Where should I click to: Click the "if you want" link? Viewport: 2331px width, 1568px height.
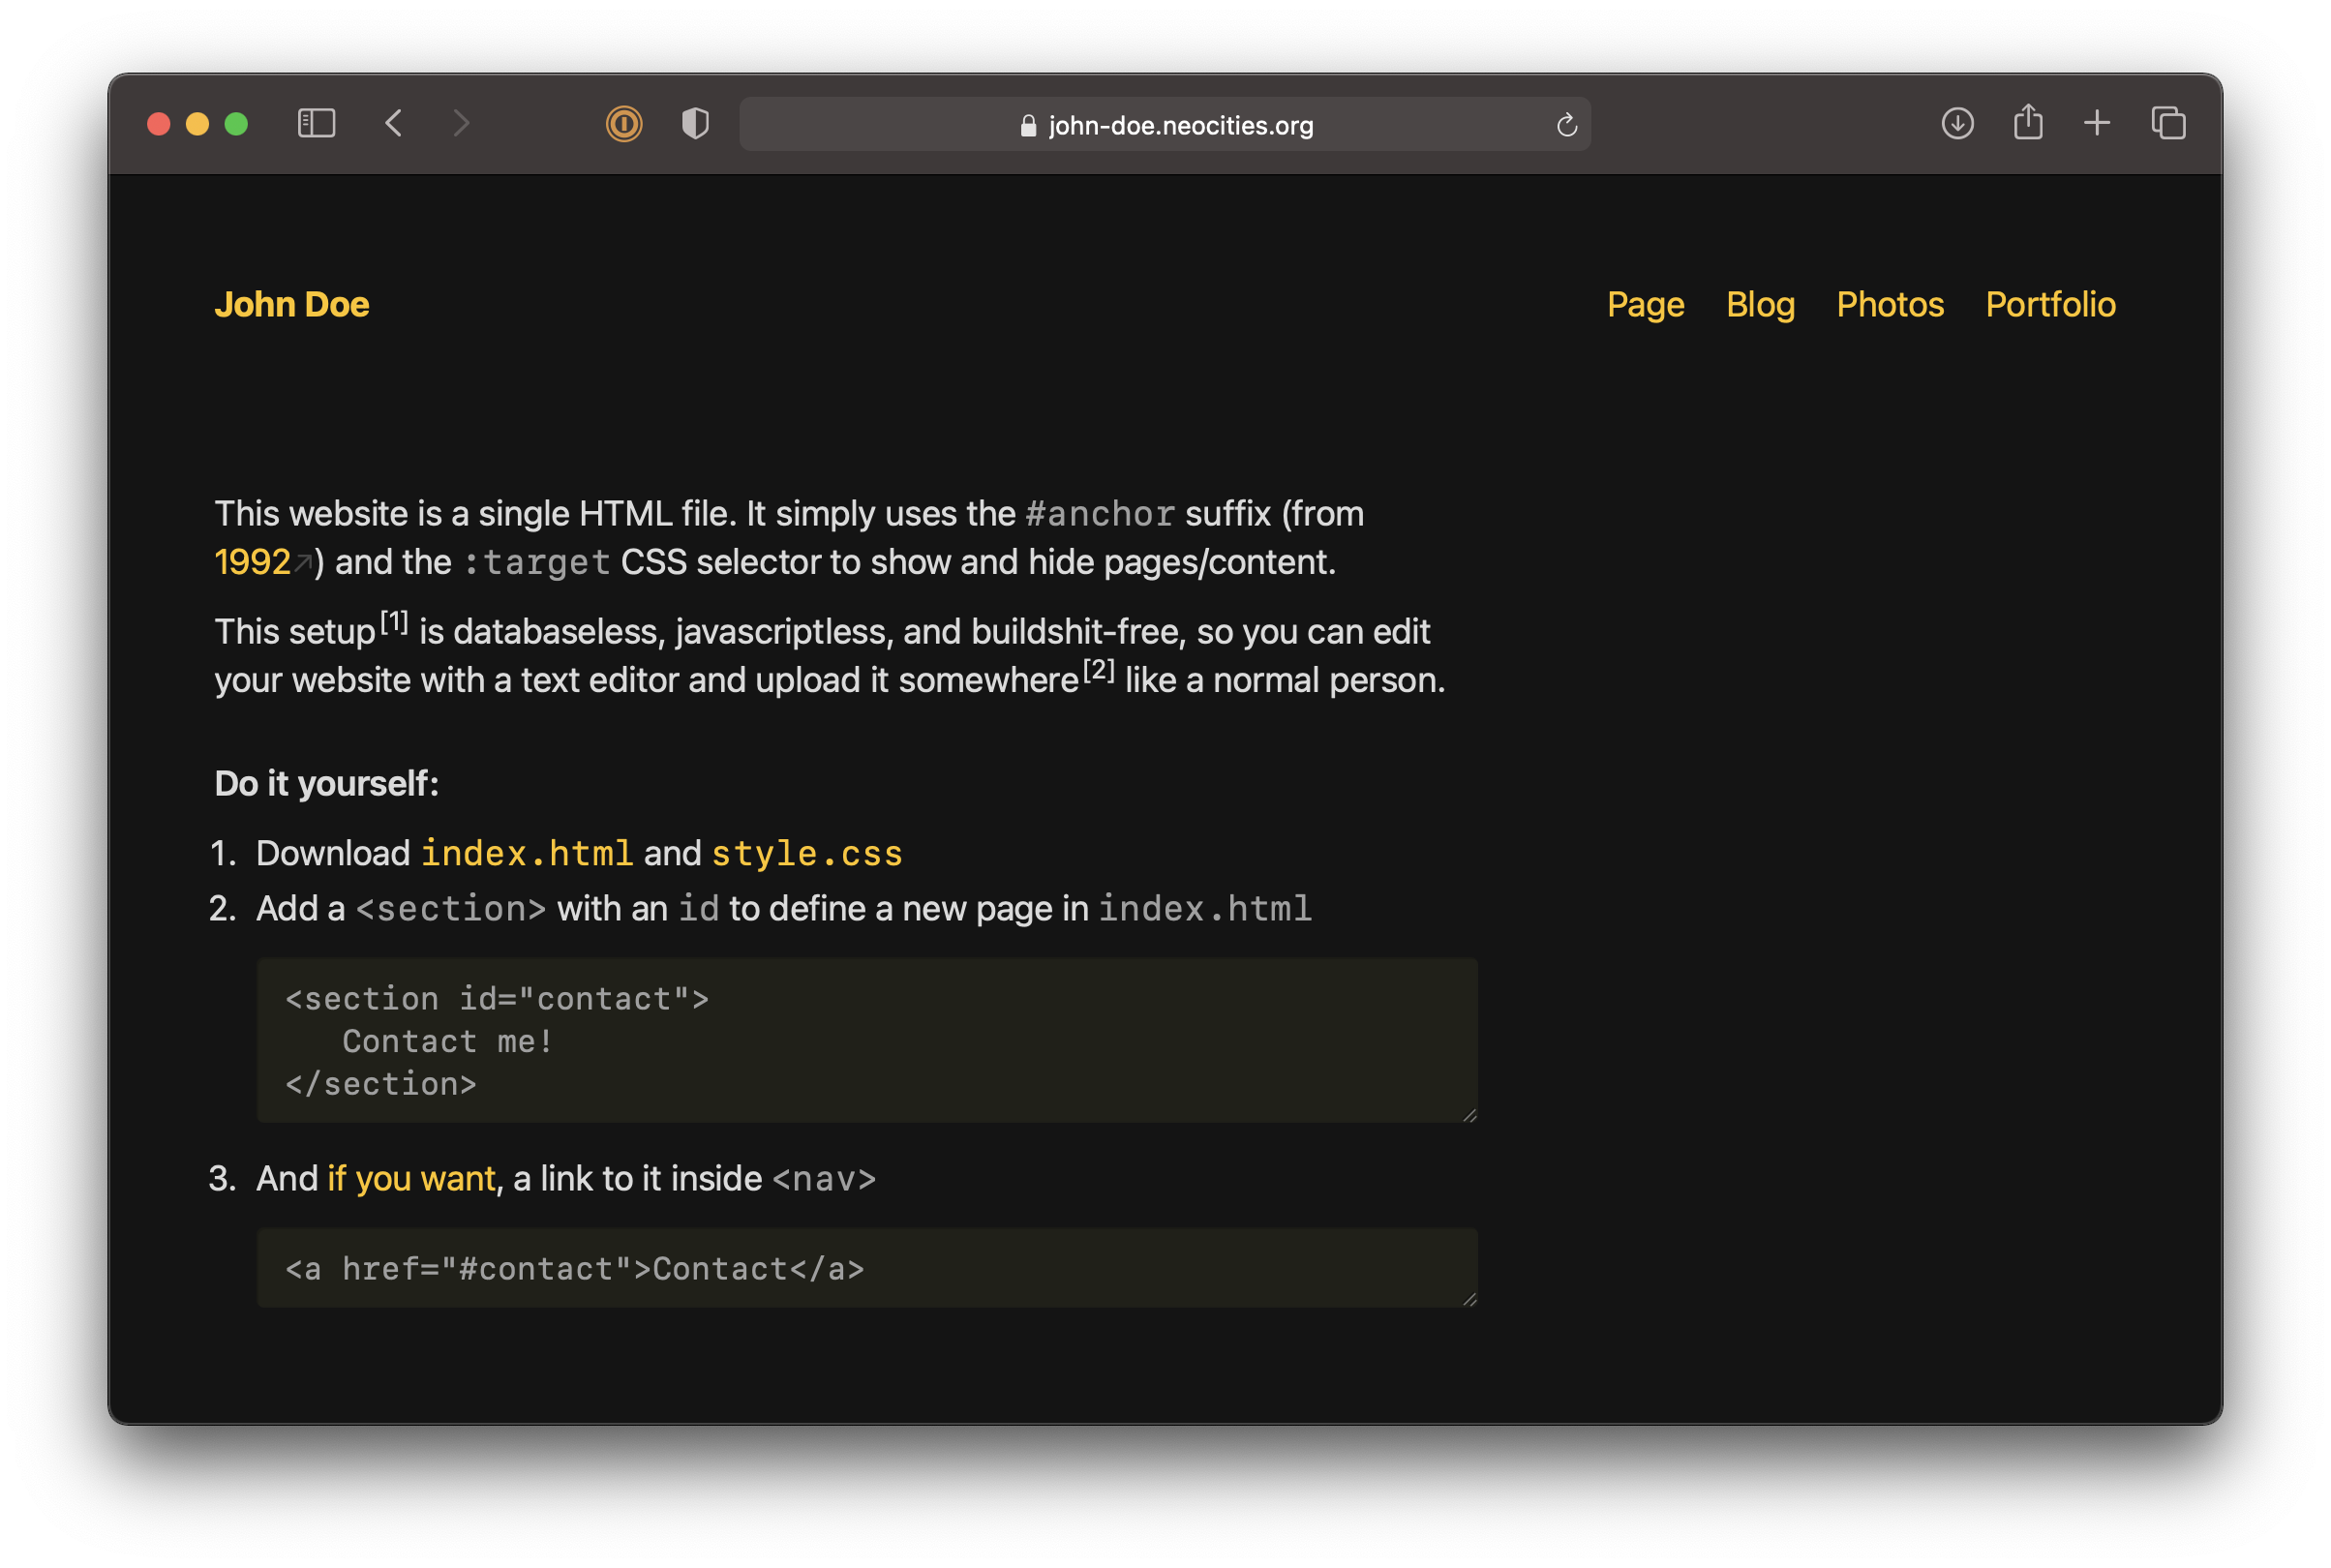(x=411, y=1178)
